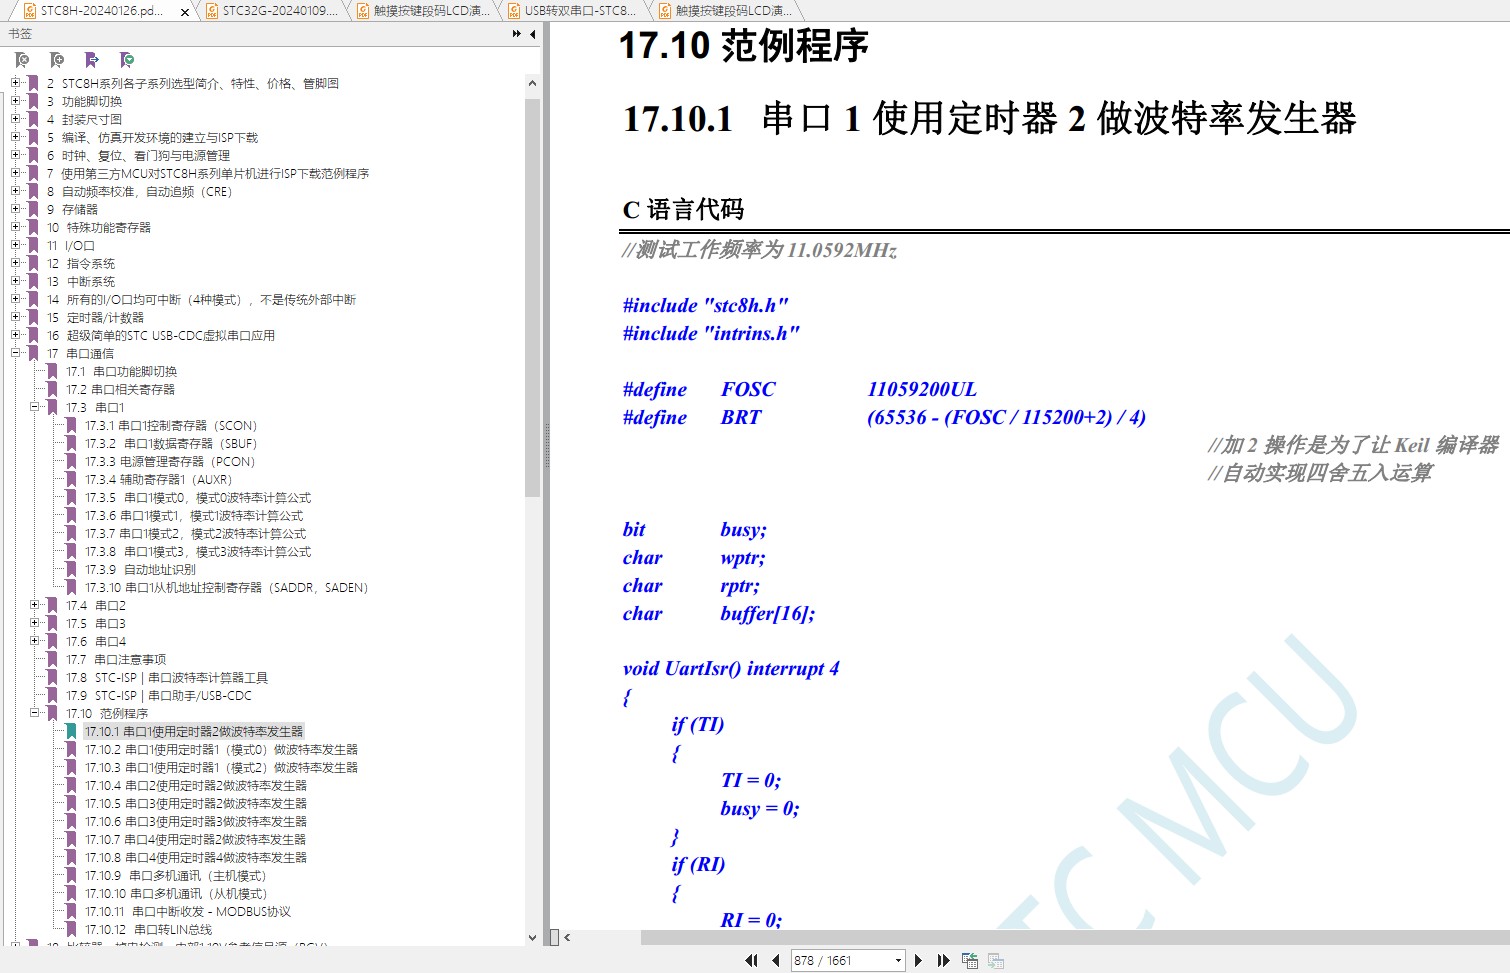Expand bookmark 11 I/O口
Screen dimensions: 1510x973
(15, 245)
